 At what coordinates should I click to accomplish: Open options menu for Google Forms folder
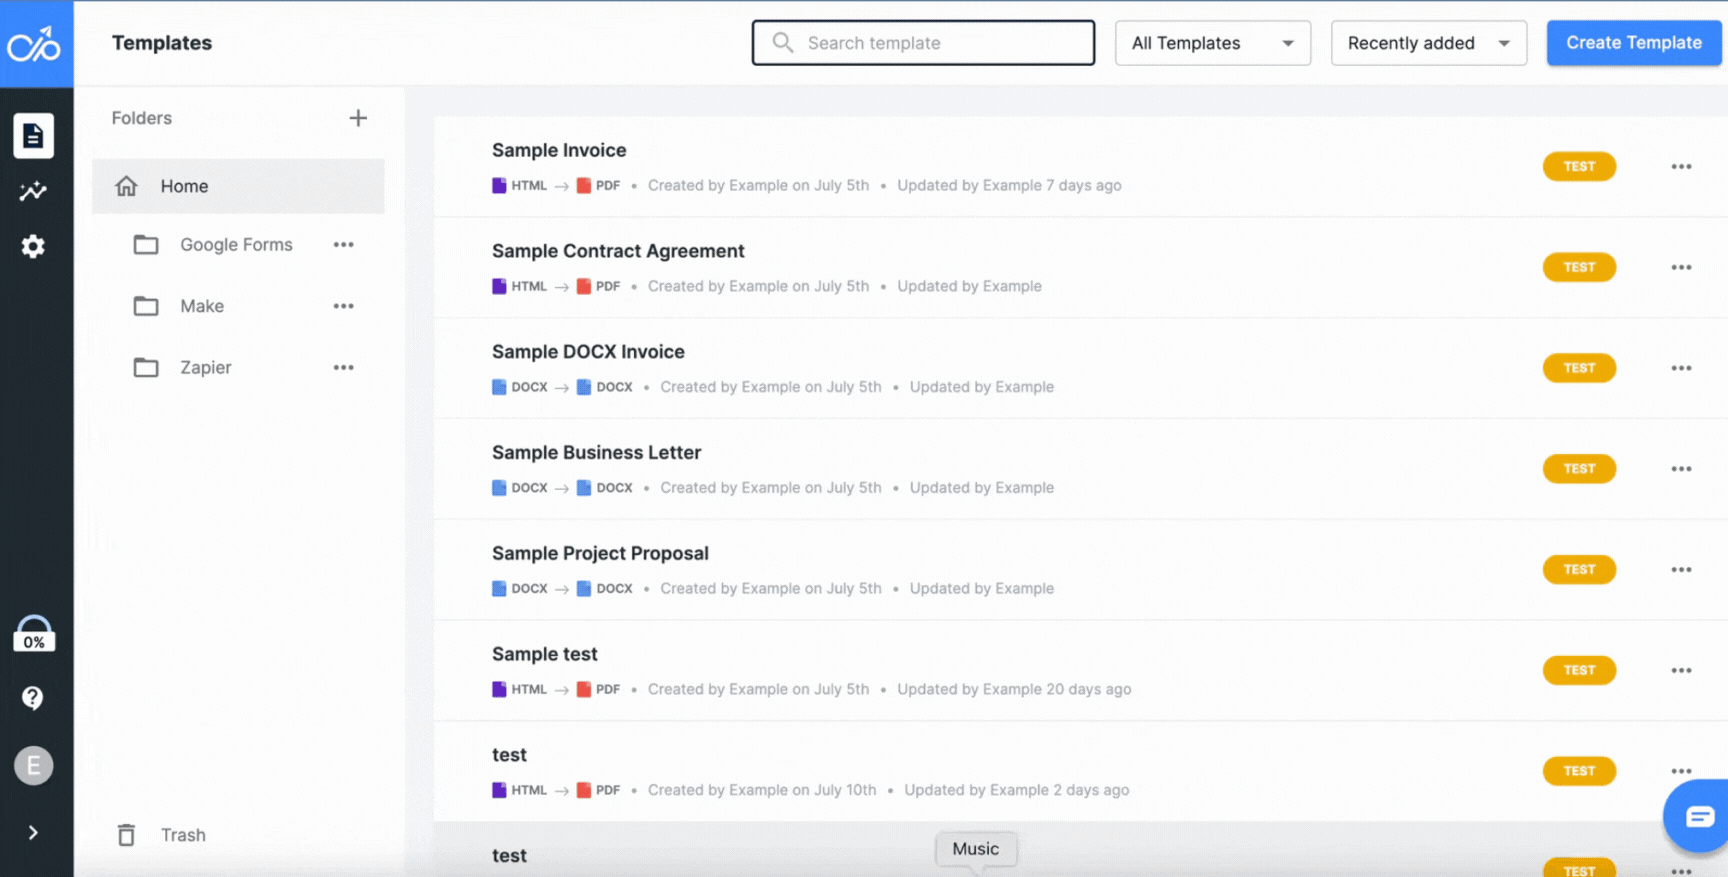click(x=343, y=245)
